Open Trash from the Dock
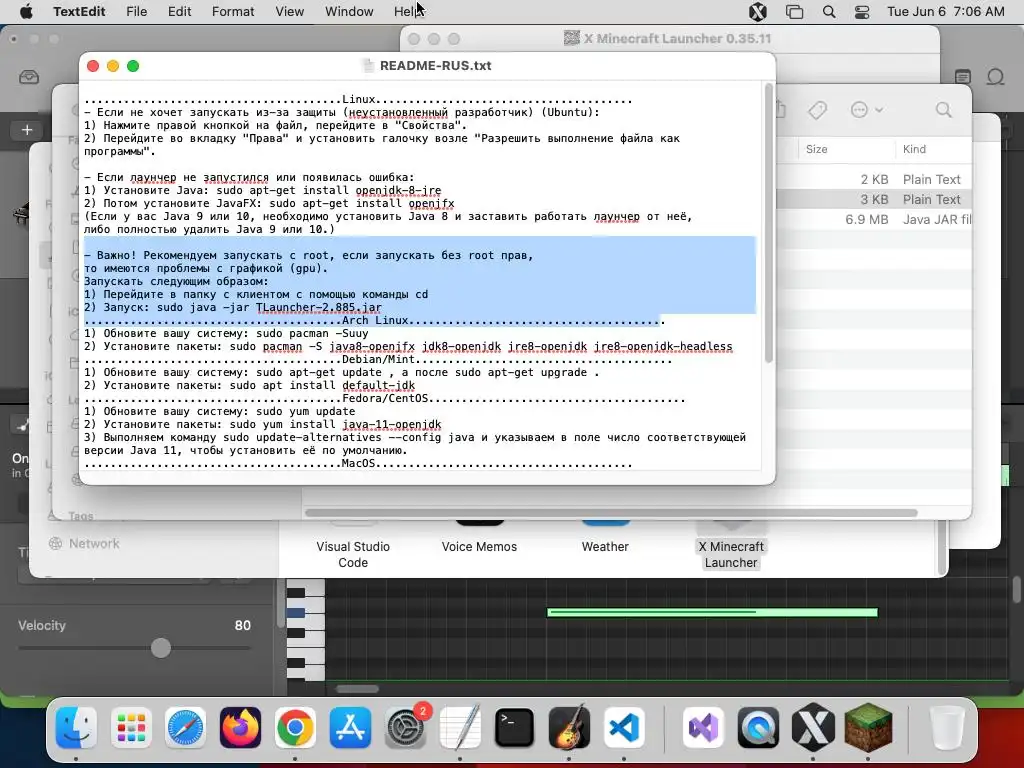 [x=946, y=728]
